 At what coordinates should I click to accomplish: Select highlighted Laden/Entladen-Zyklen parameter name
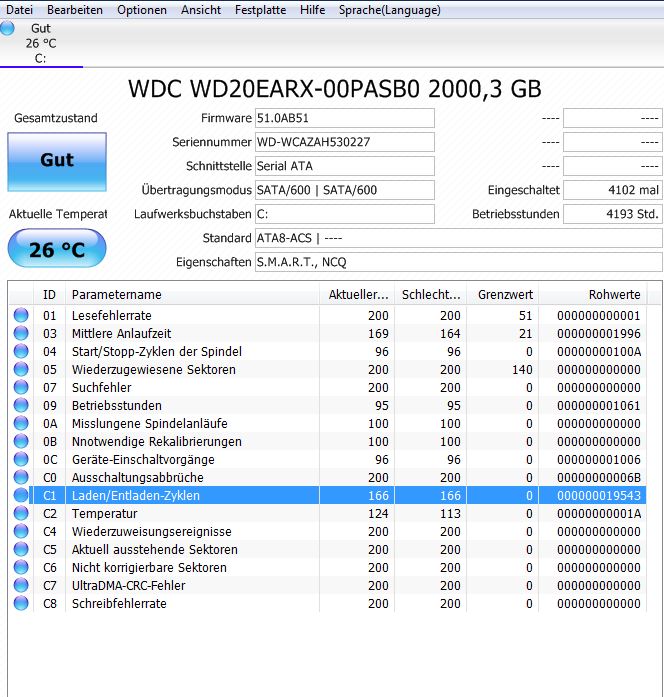pyautogui.click(x=136, y=496)
